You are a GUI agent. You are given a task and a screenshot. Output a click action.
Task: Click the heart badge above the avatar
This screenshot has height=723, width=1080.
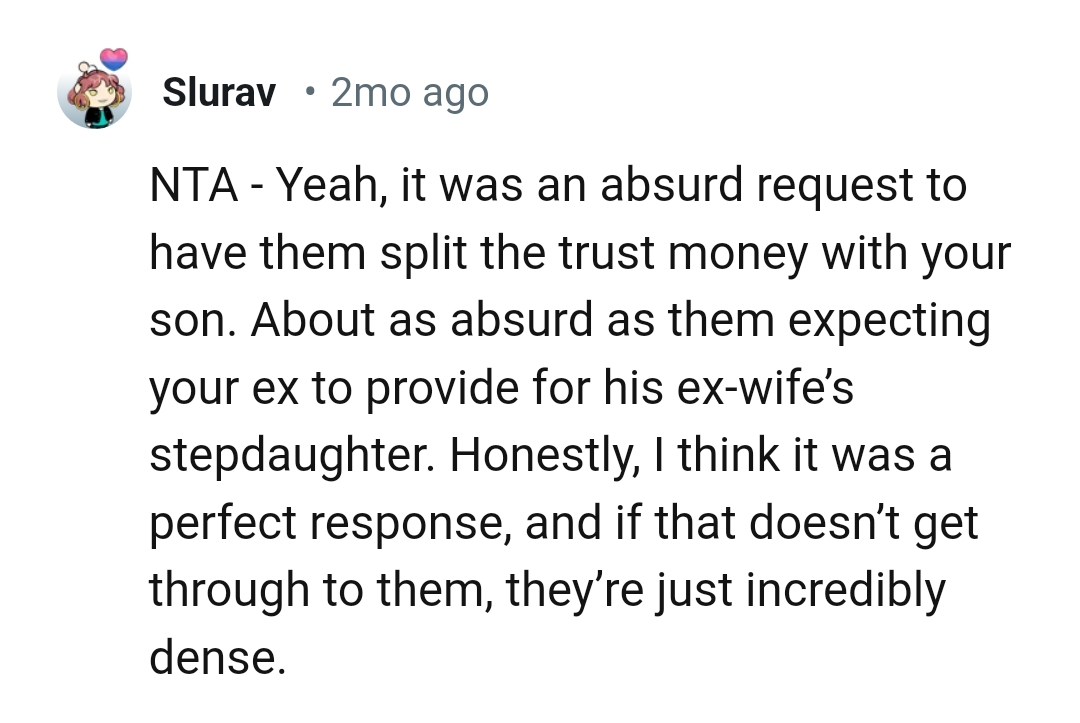(114, 58)
